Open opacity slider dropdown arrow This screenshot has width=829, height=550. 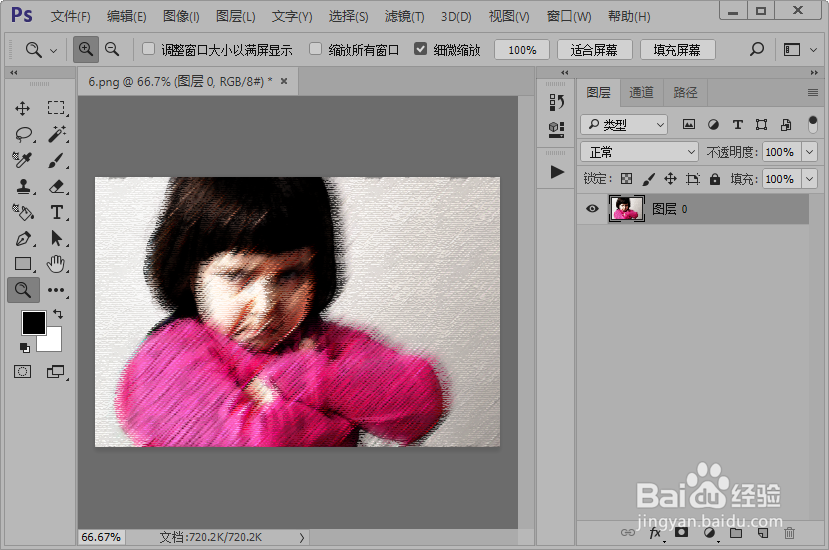[809, 152]
